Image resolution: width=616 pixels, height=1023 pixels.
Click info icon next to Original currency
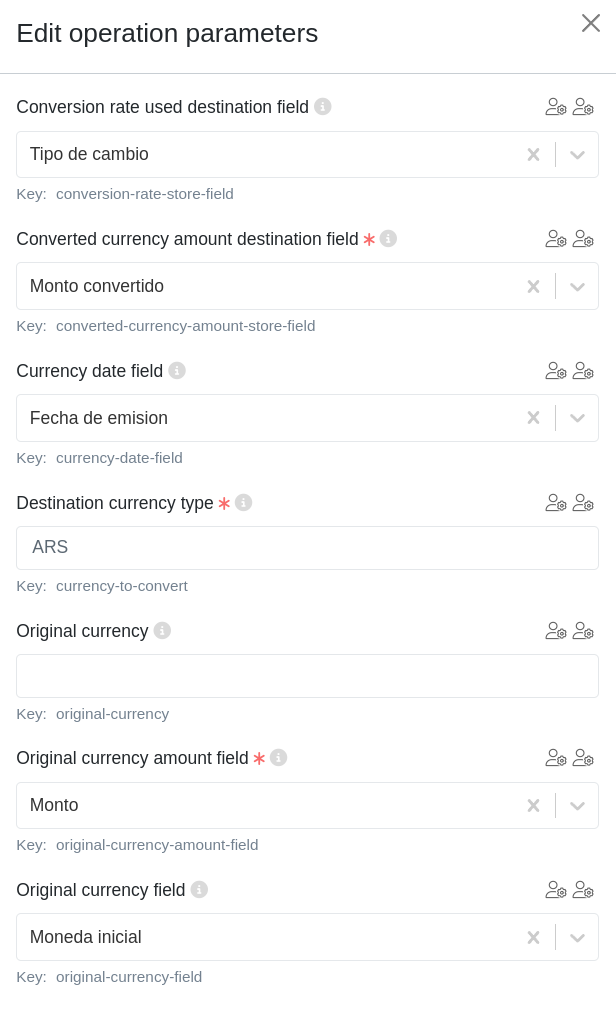(162, 630)
